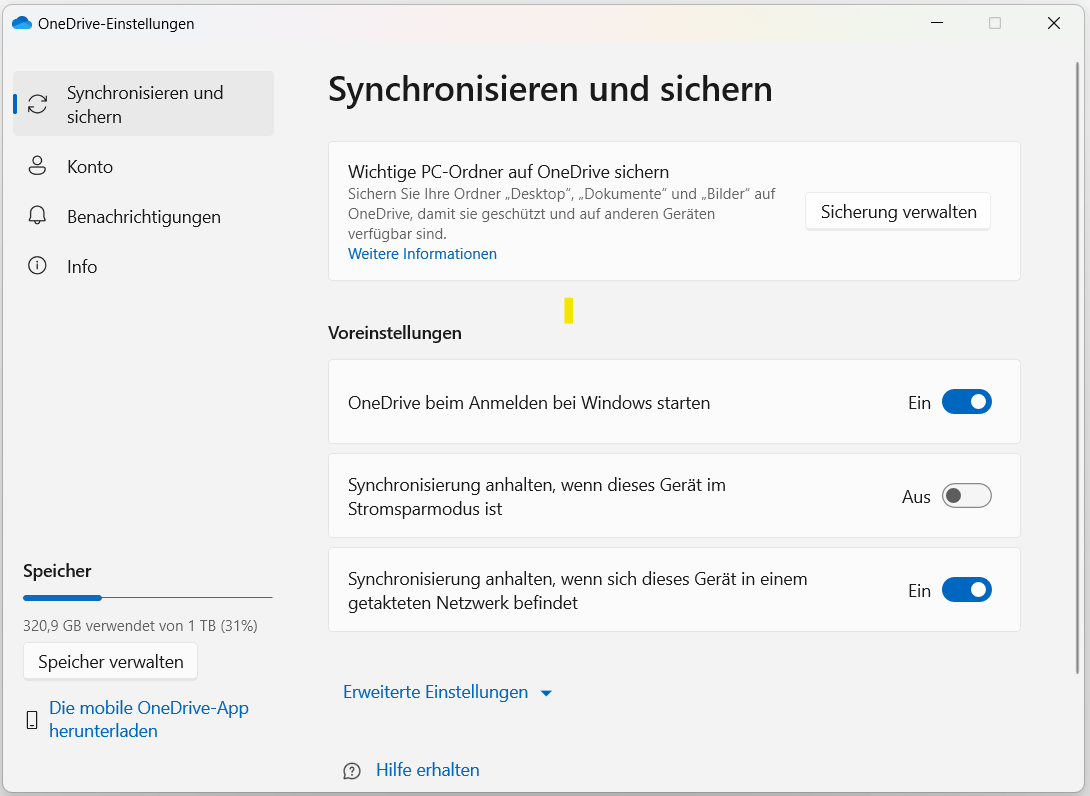Viewport: 1090px width, 796px height.
Task: Click the Konto person icon
Action: 38,166
